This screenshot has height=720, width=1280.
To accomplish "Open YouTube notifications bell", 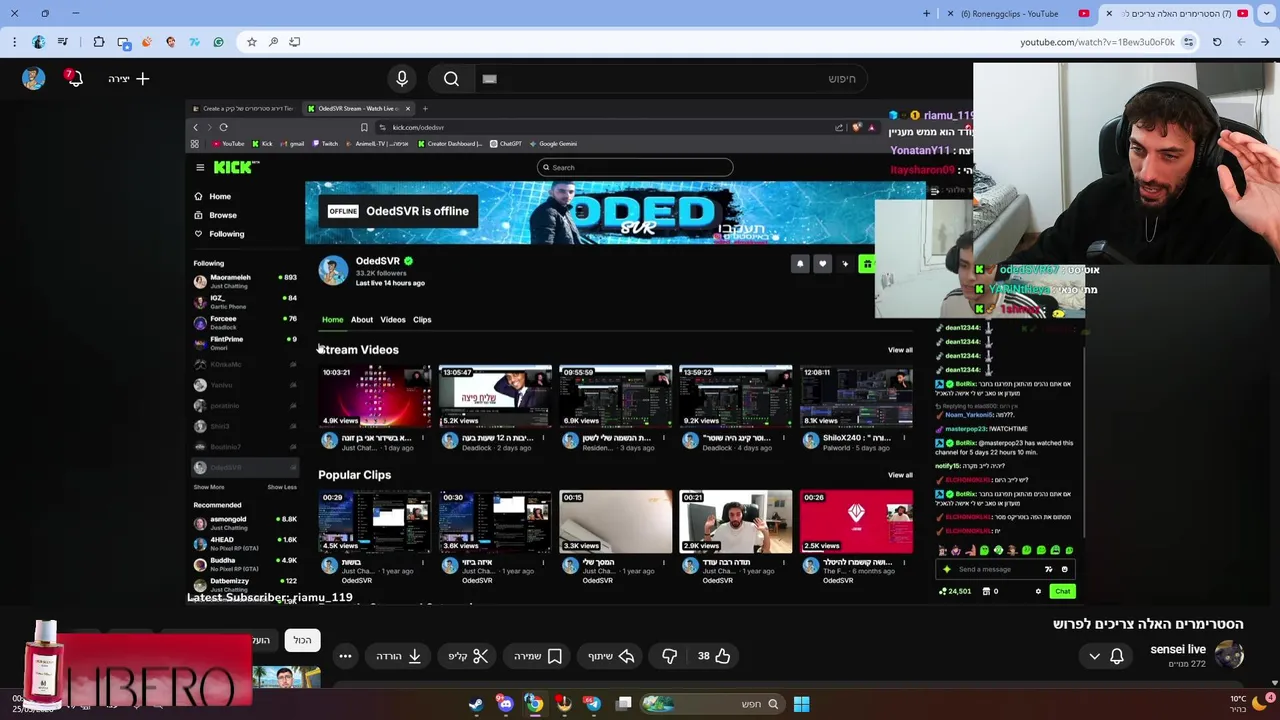I will (x=73, y=79).
